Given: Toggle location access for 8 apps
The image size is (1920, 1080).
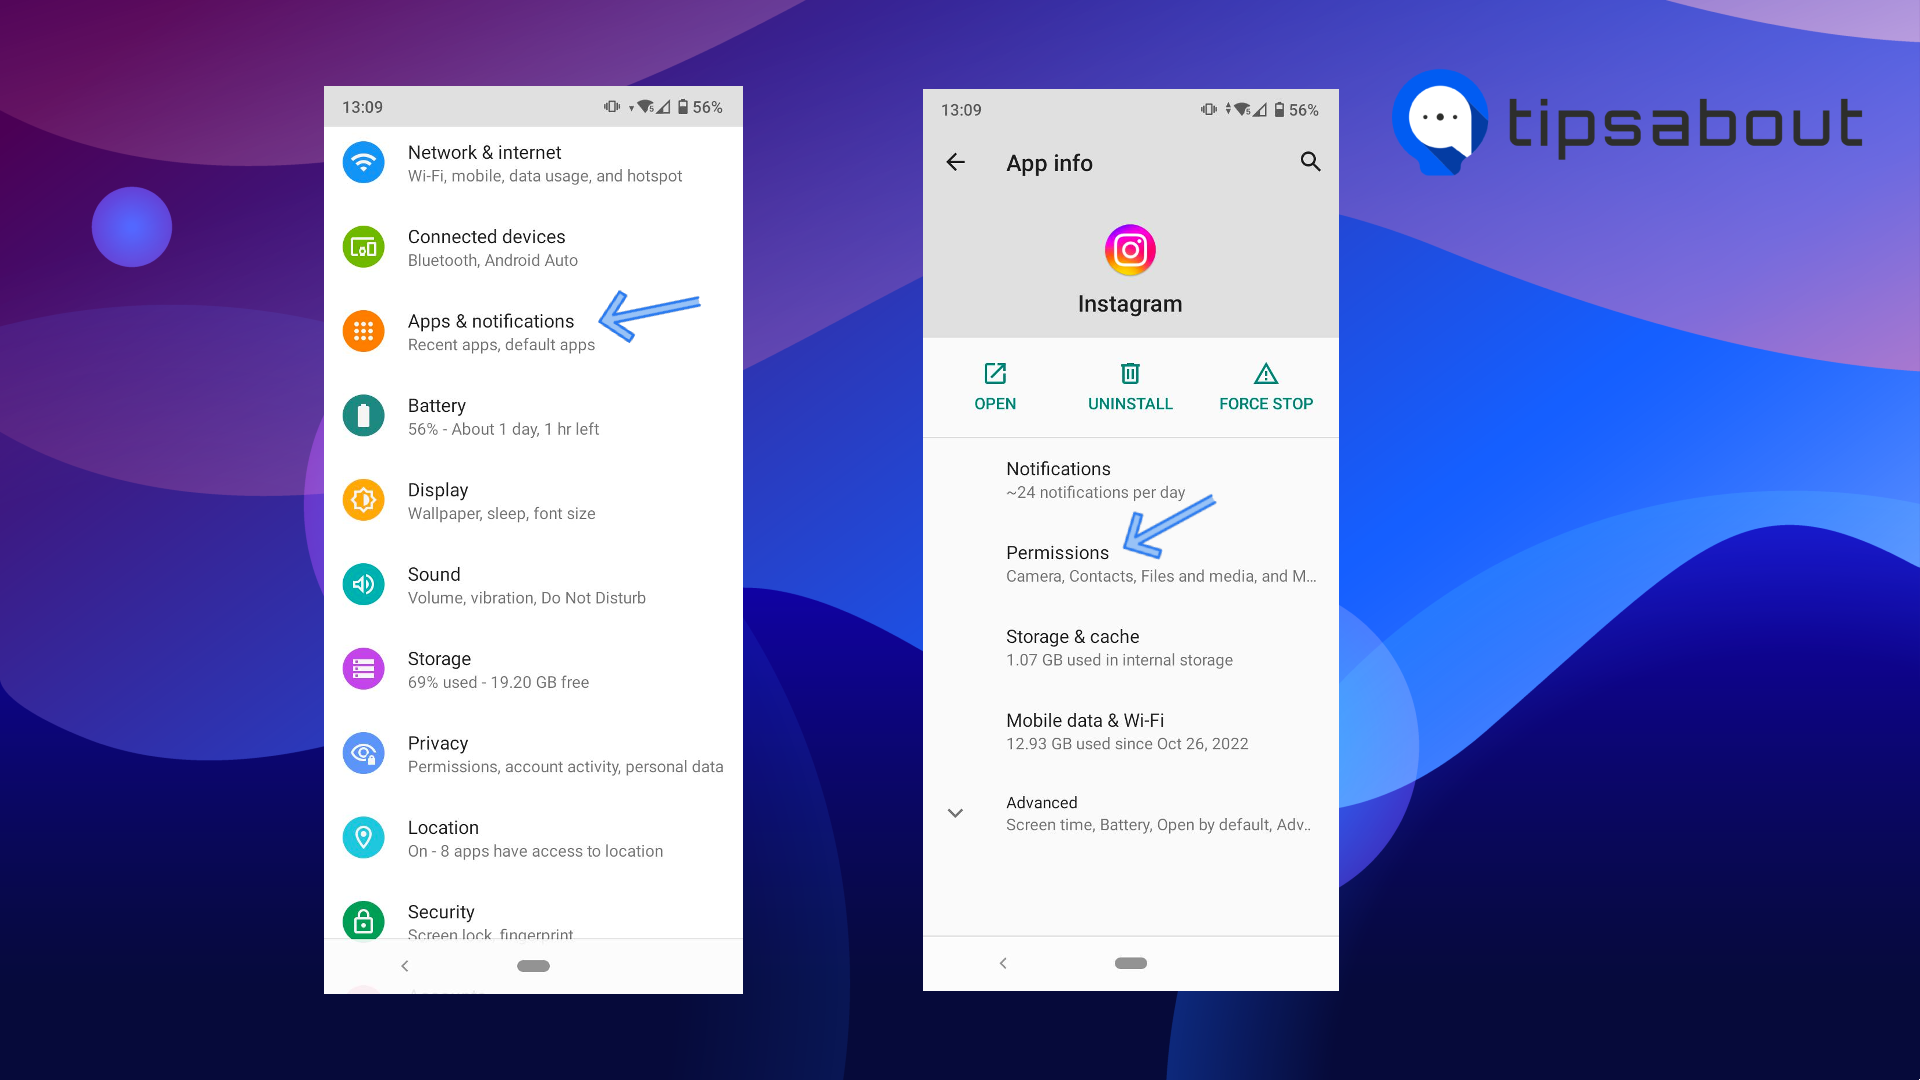Looking at the screenshot, I should pos(534,839).
